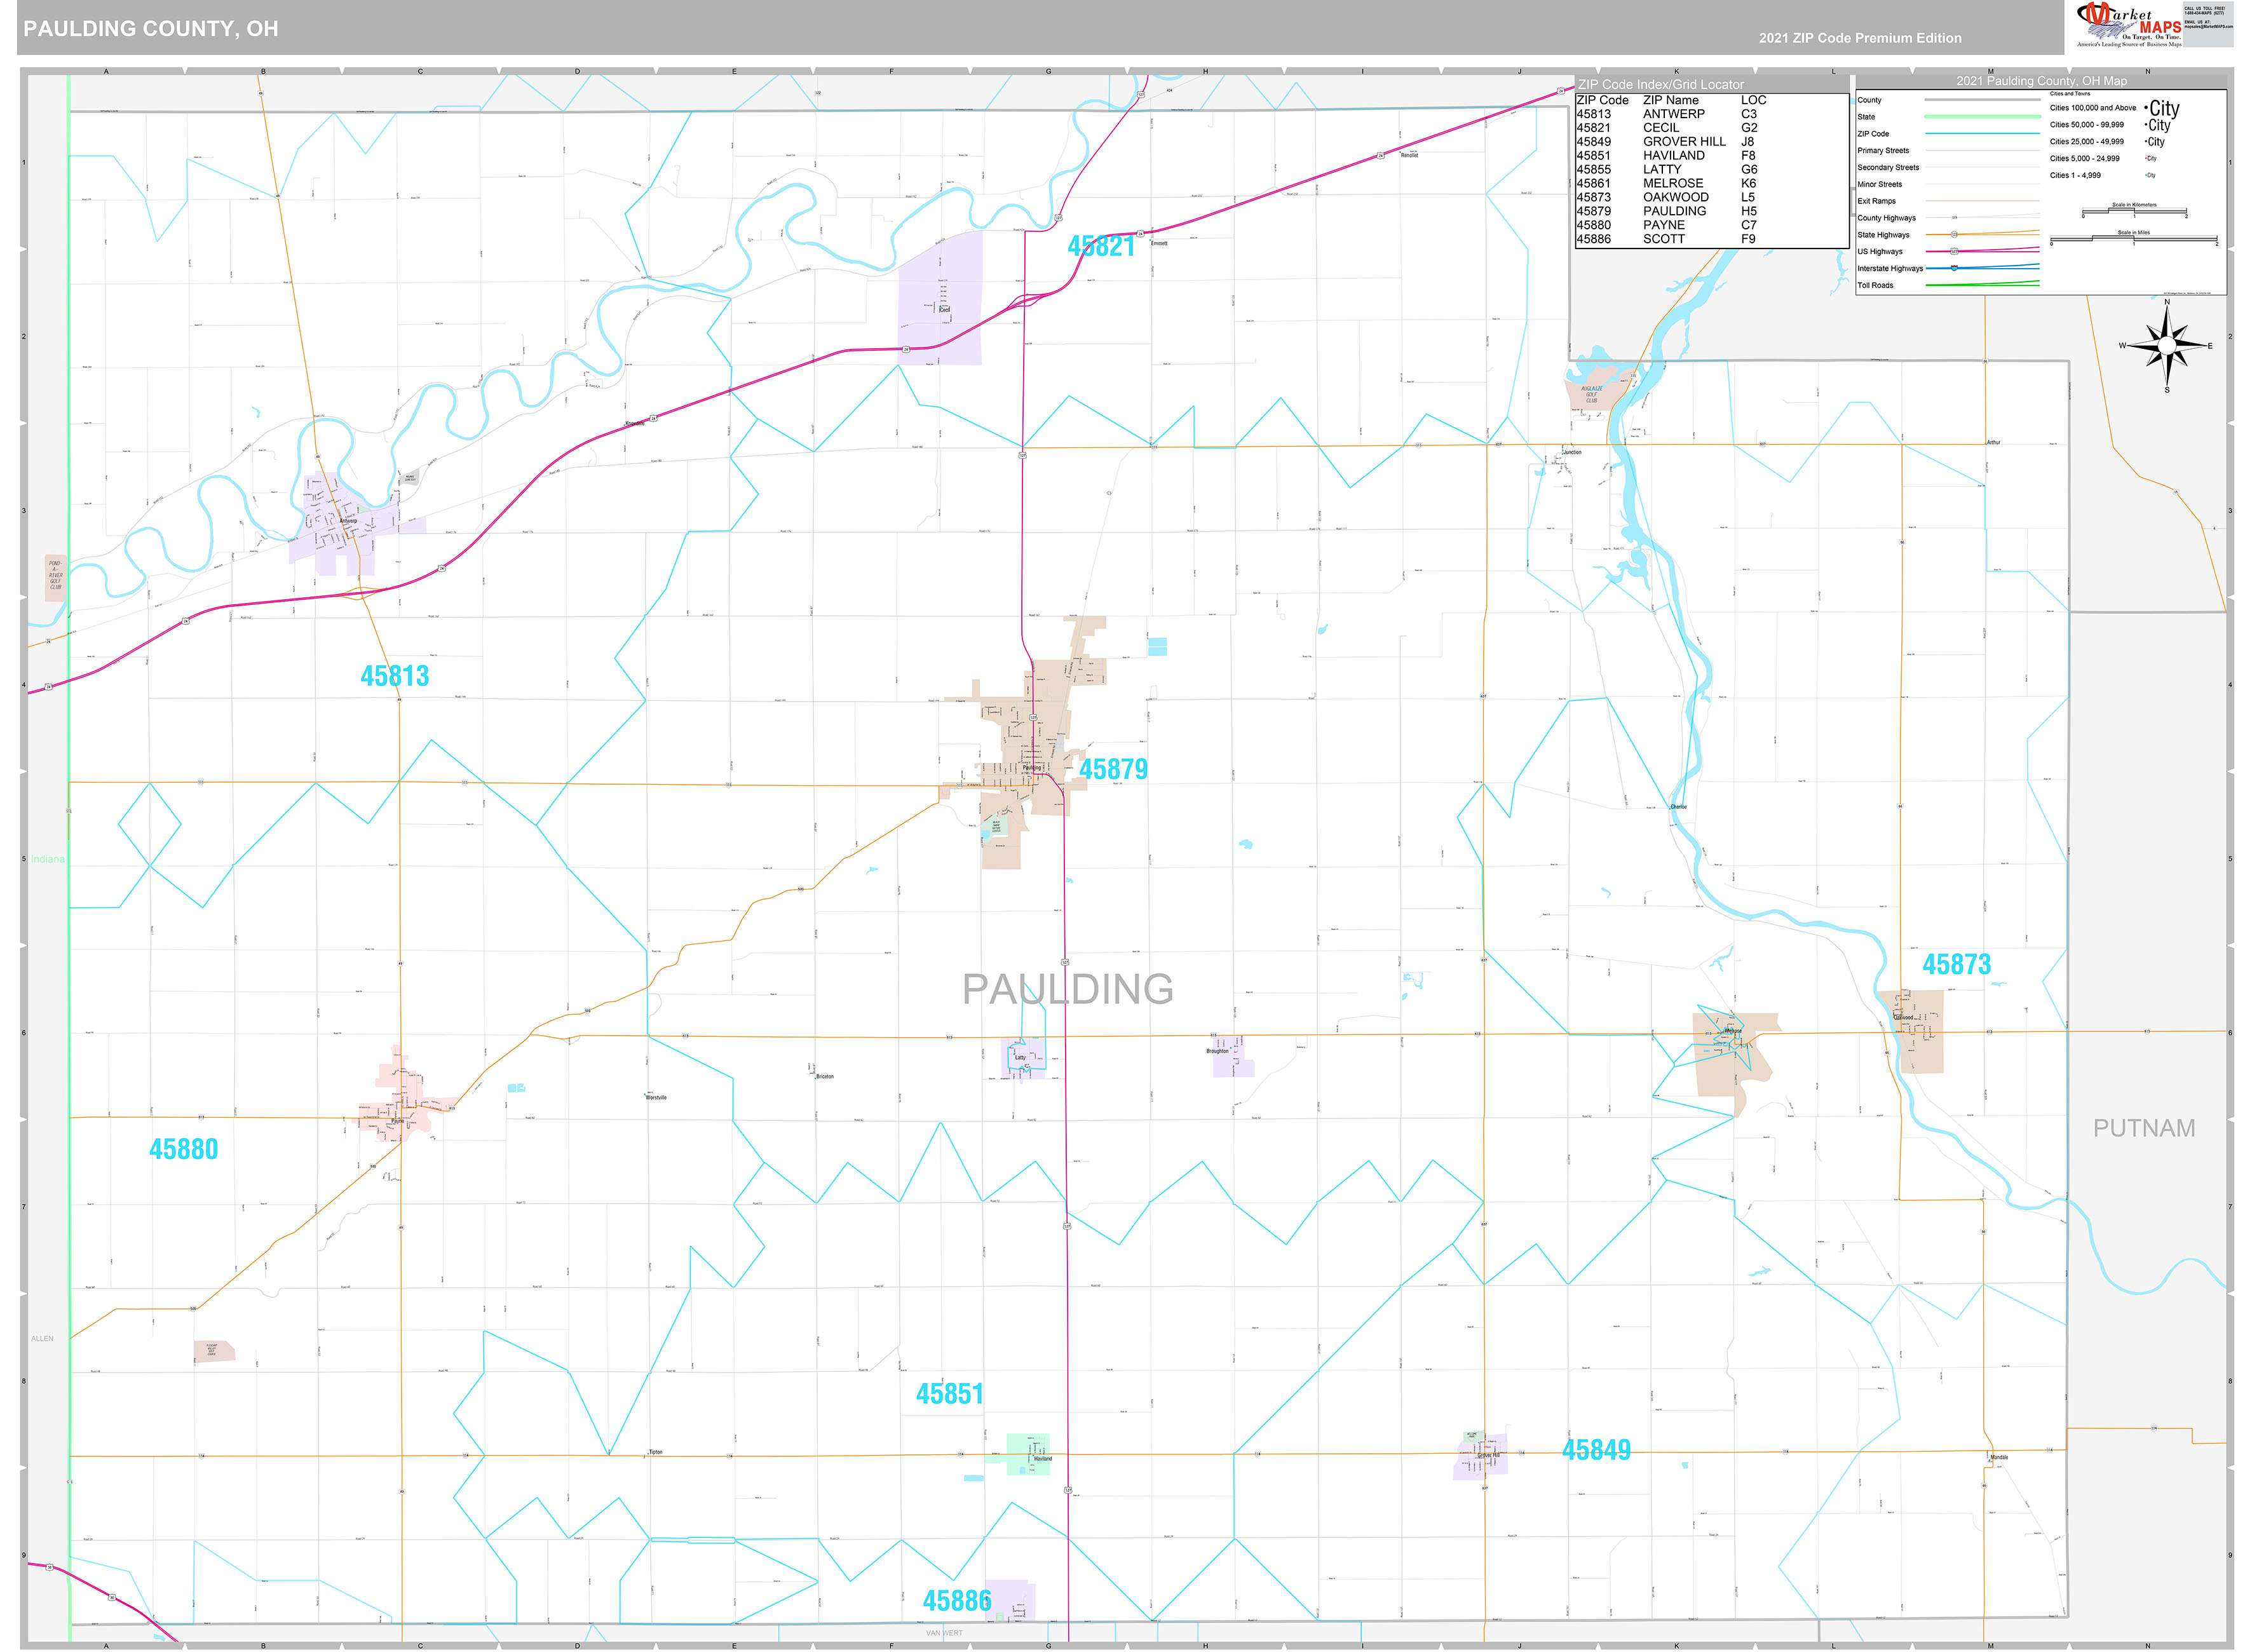Image resolution: width=2245 pixels, height=1652 pixels.
Task: Click the large 45821 ZIP label on the map
Action: [x=1101, y=247]
